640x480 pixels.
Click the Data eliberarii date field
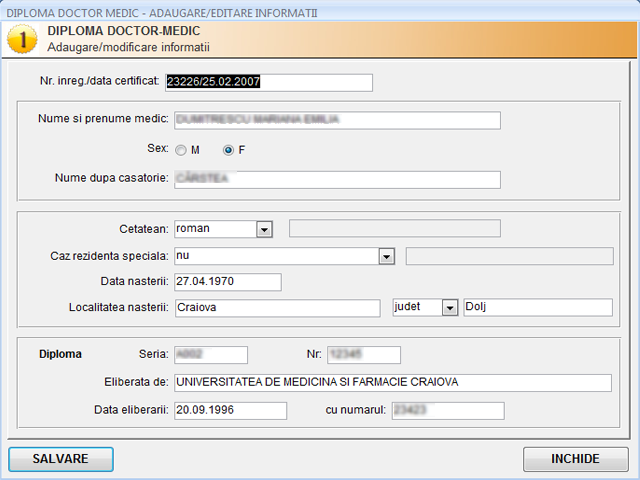(230, 410)
